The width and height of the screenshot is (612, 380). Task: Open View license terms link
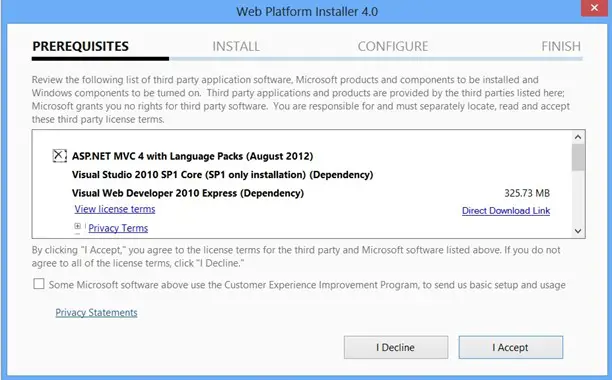tap(115, 209)
